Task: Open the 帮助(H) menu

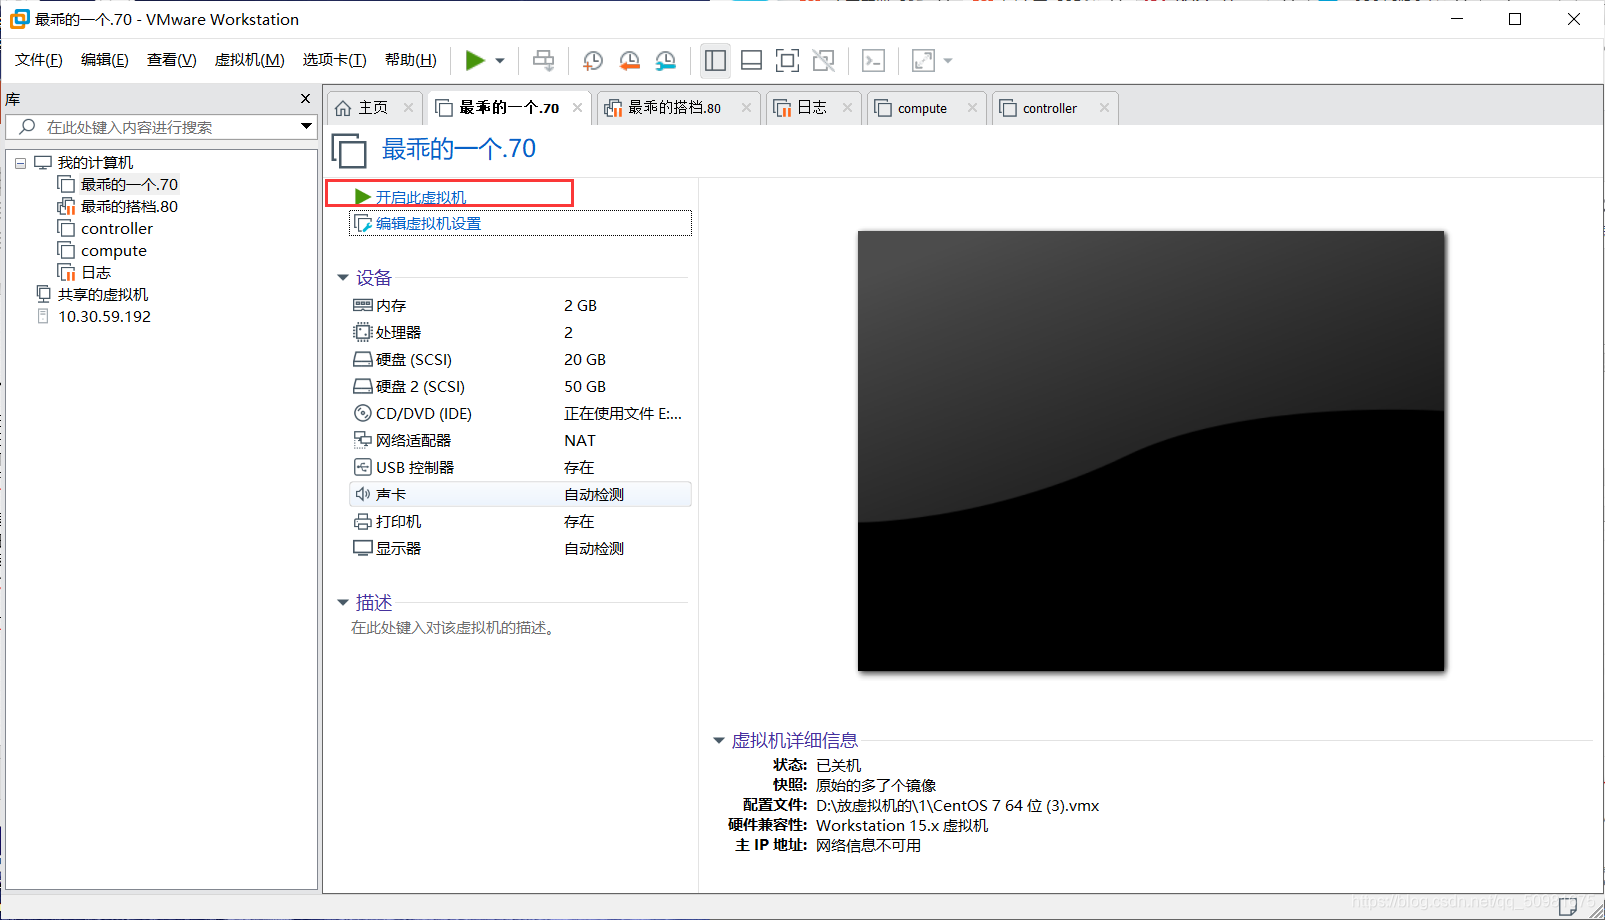Action: (411, 60)
